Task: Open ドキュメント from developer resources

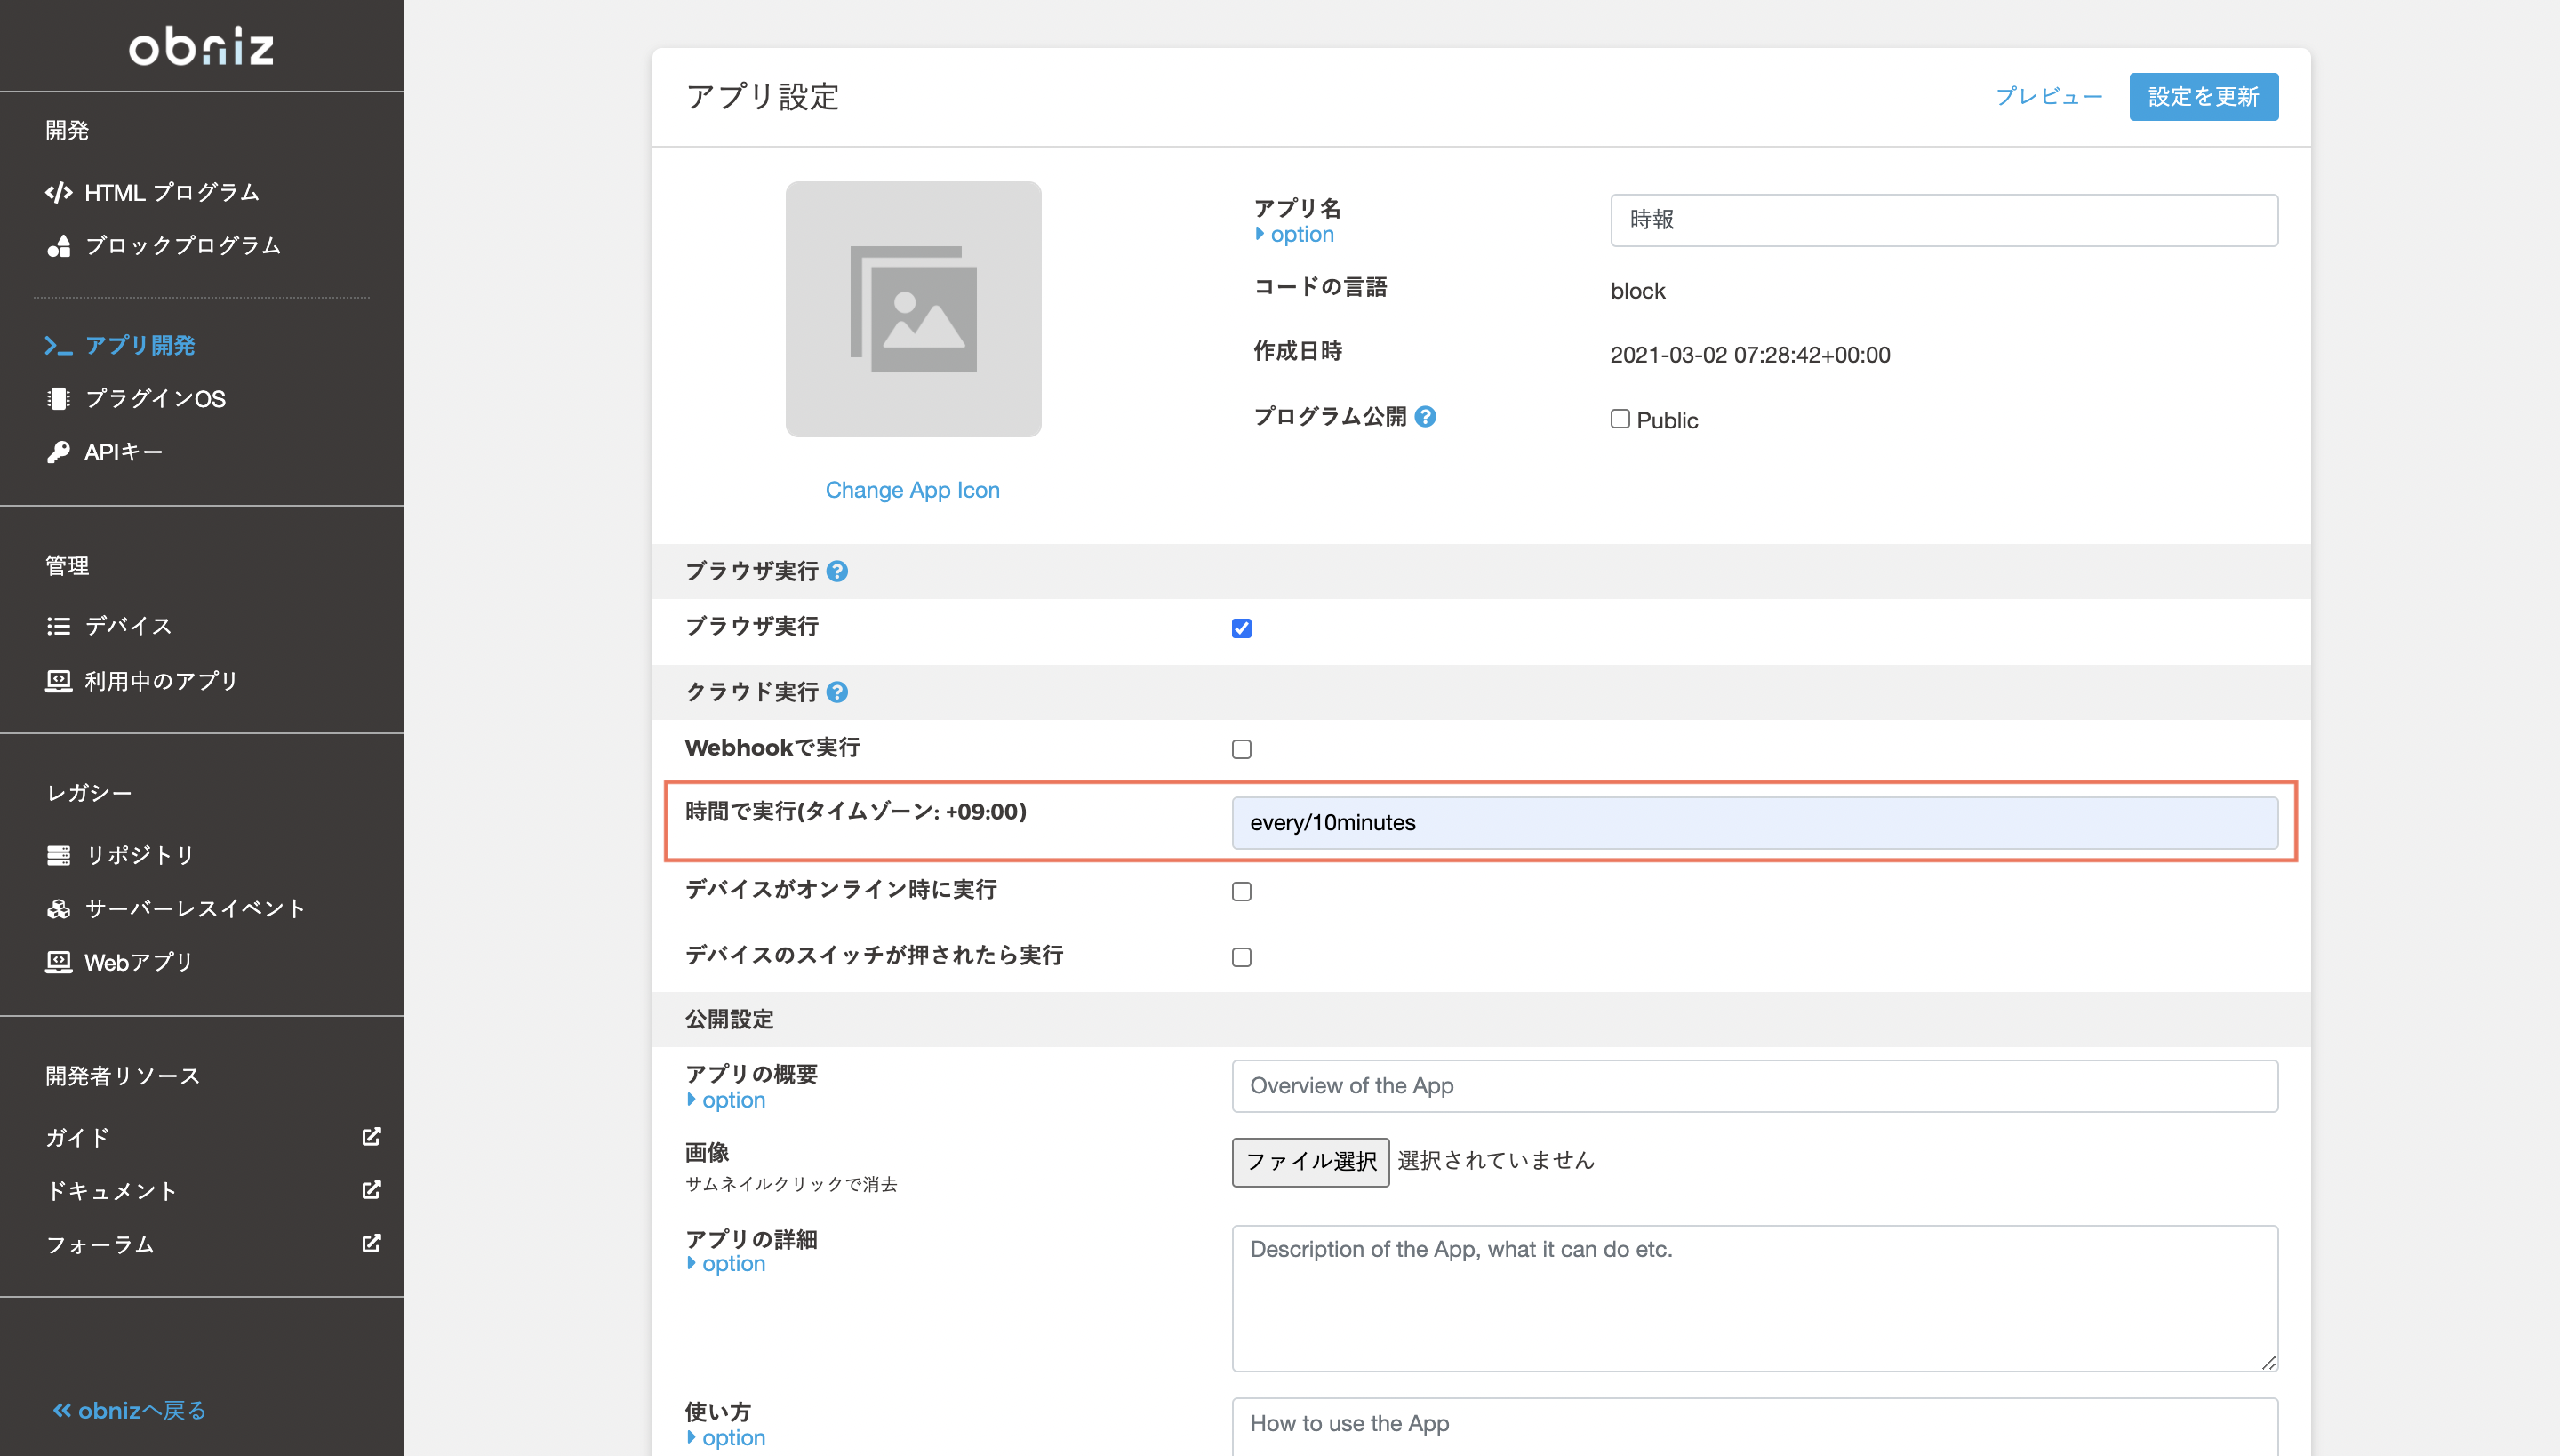Action: tap(113, 1190)
